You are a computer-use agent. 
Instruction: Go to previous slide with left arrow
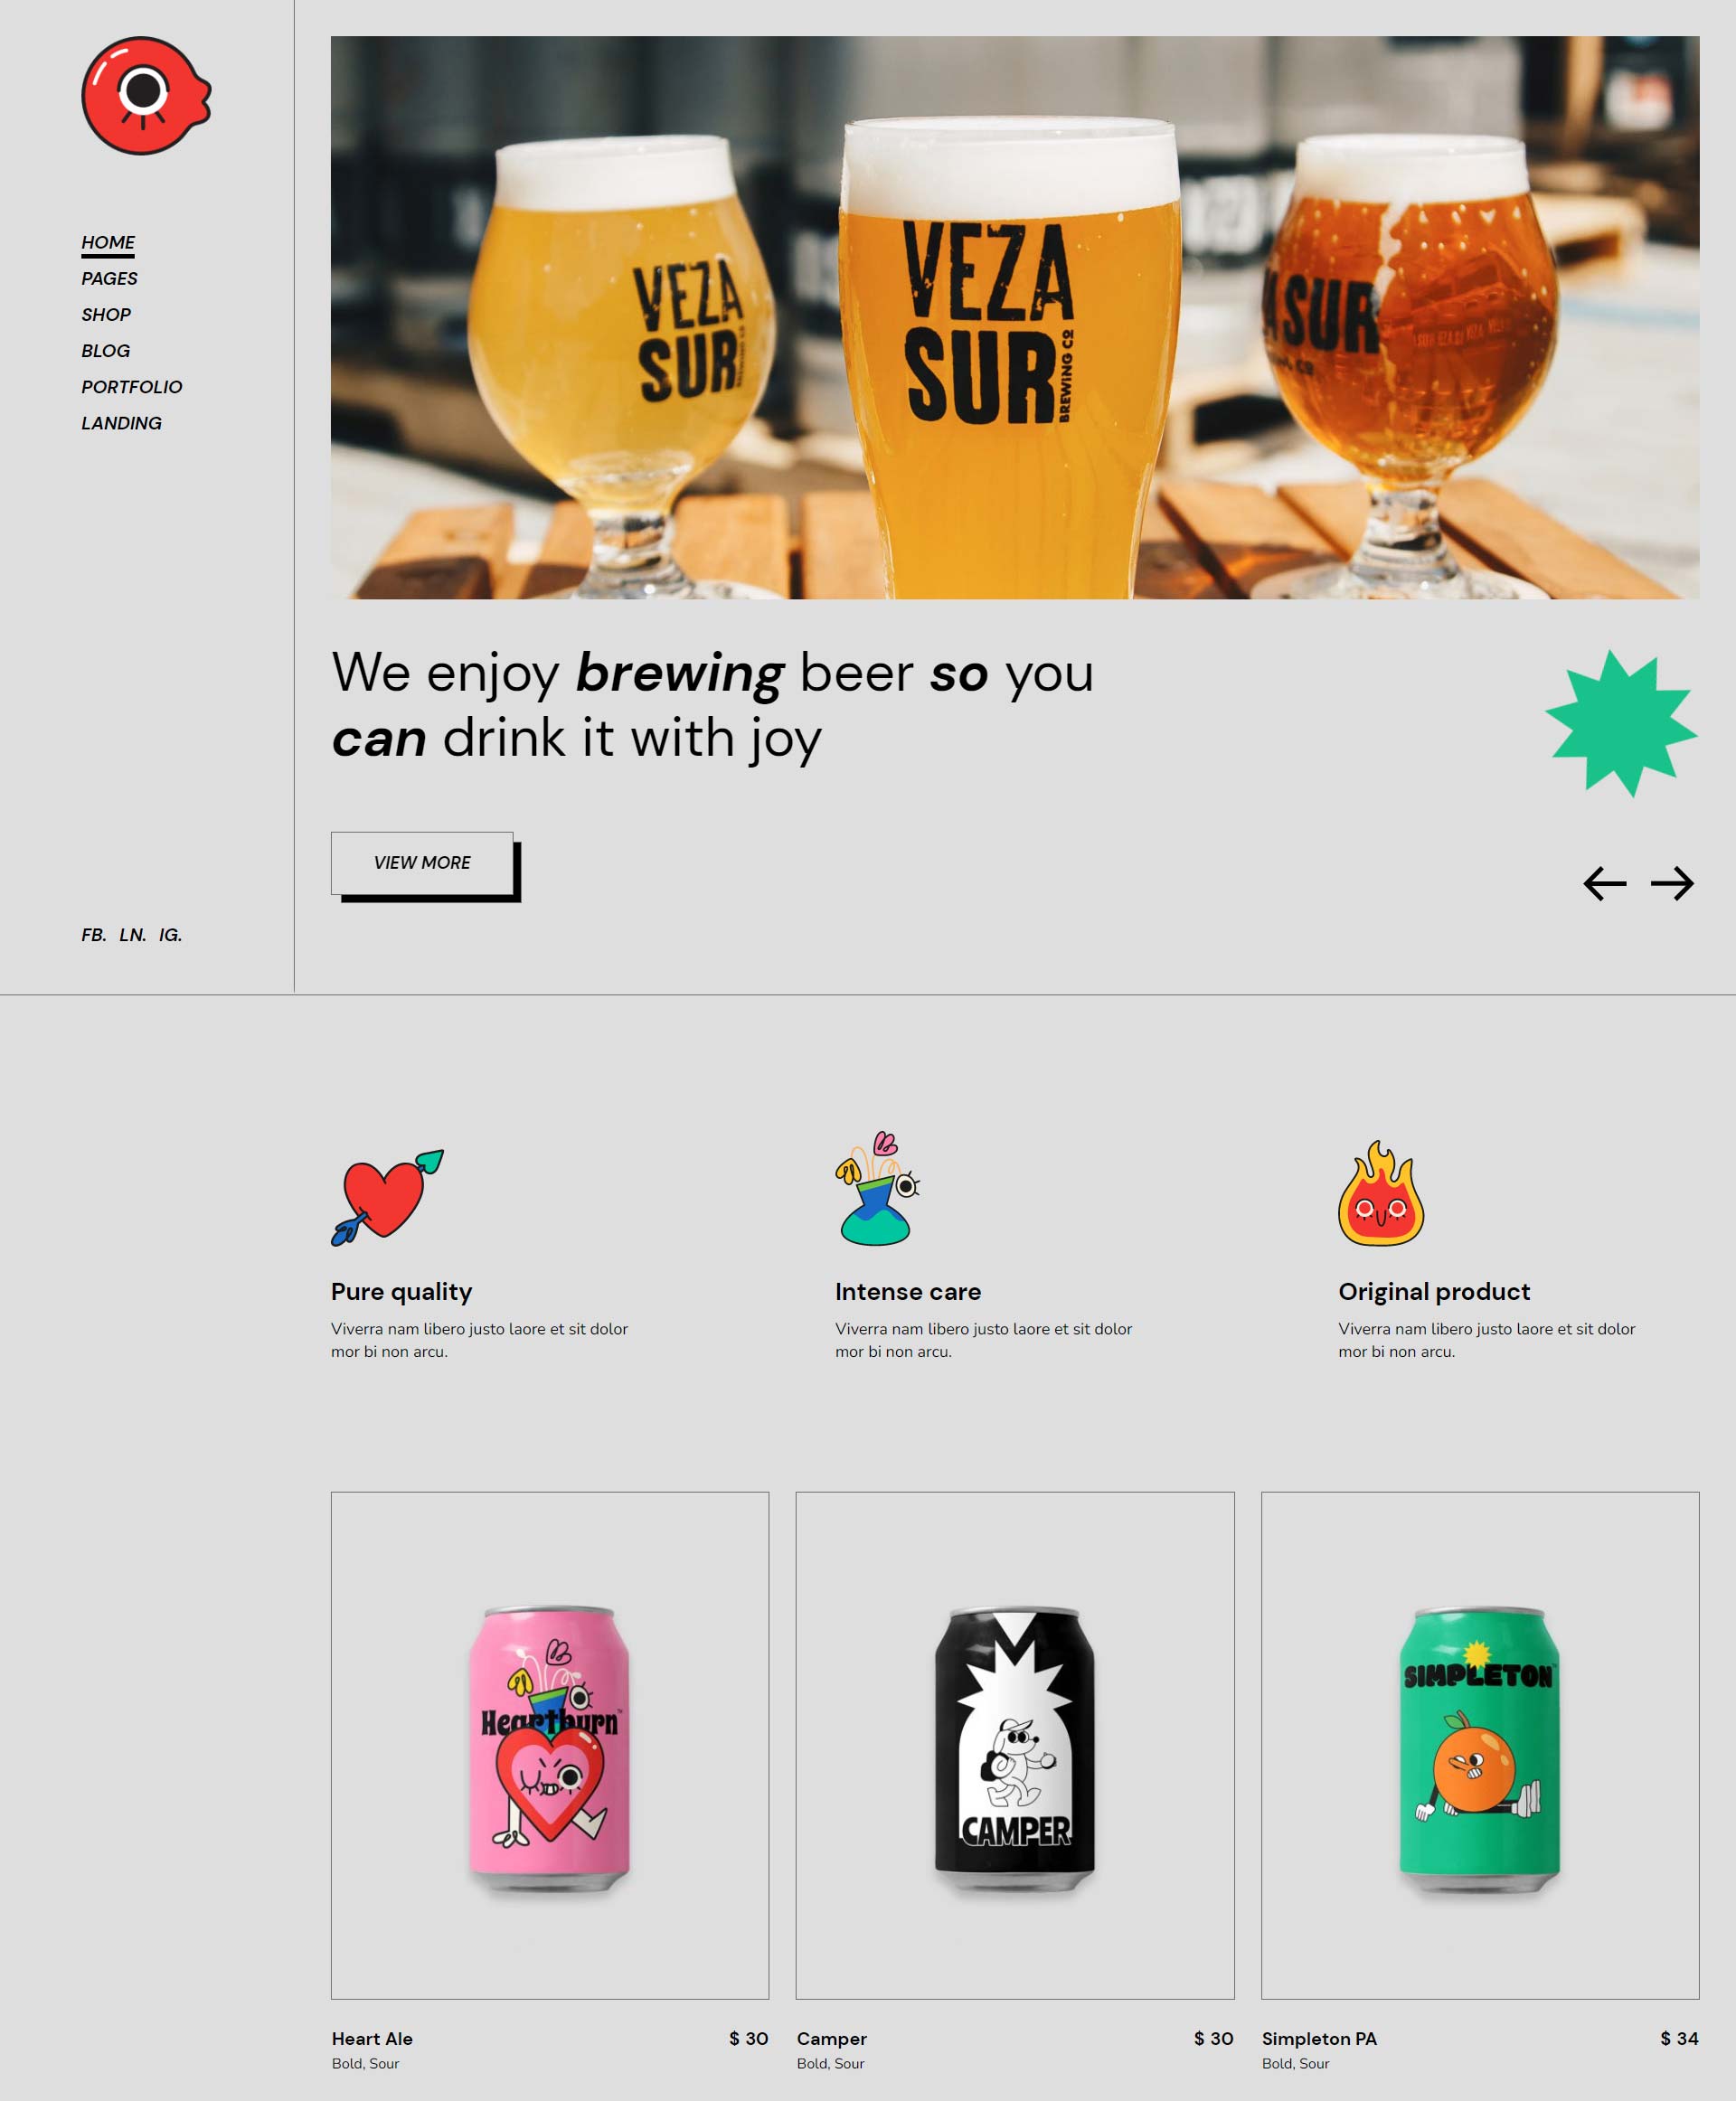pos(1604,883)
